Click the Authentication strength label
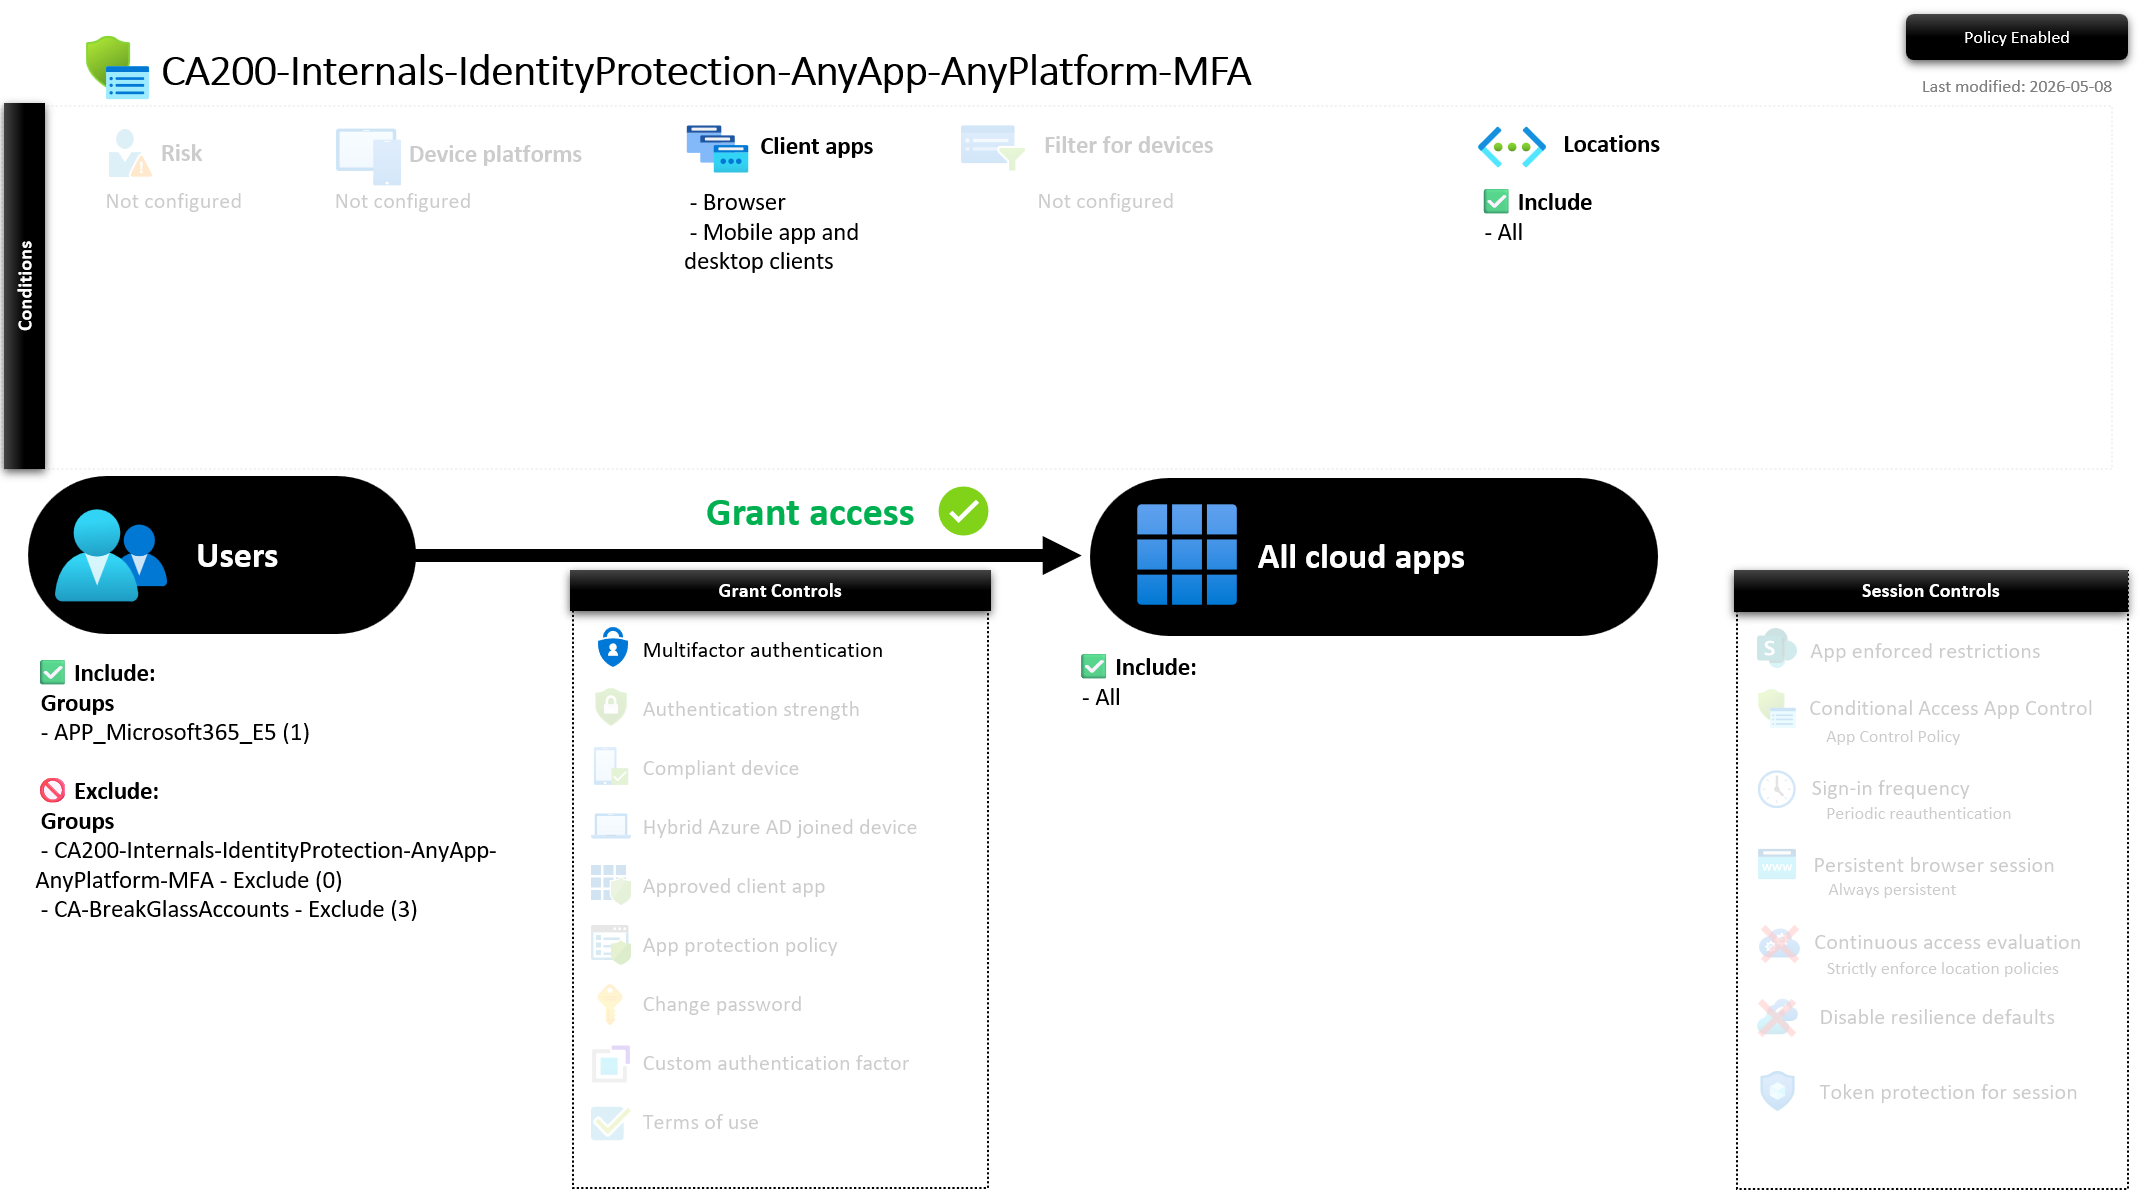The width and height of the screenshot is (2141, 1204). (x=751, y=709)
